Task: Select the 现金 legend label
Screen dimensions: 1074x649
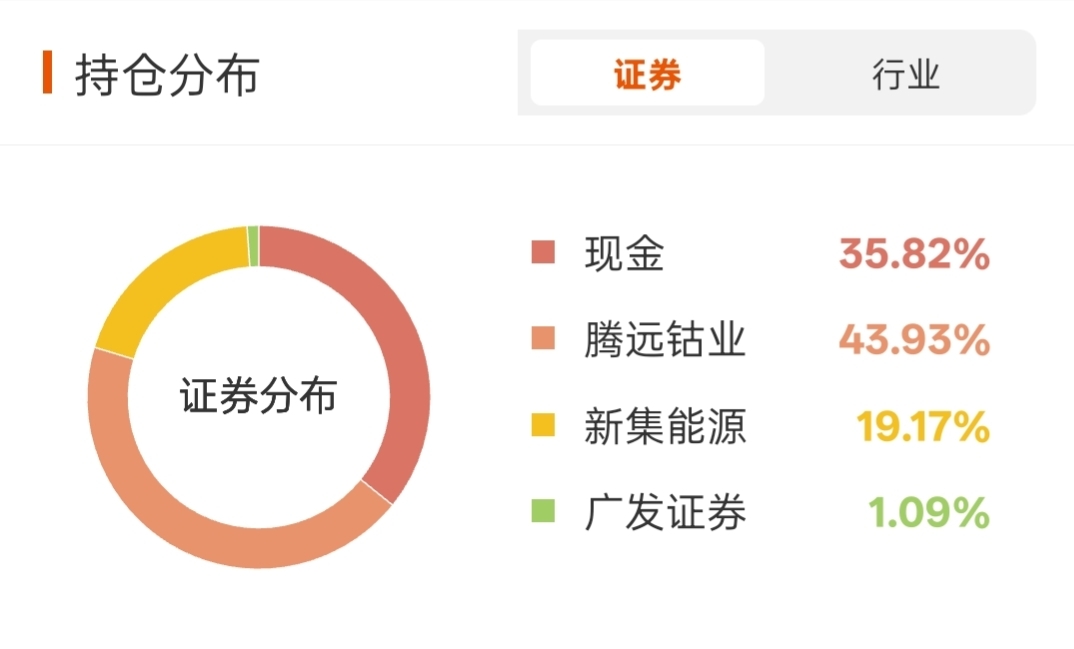Action: 624,253
